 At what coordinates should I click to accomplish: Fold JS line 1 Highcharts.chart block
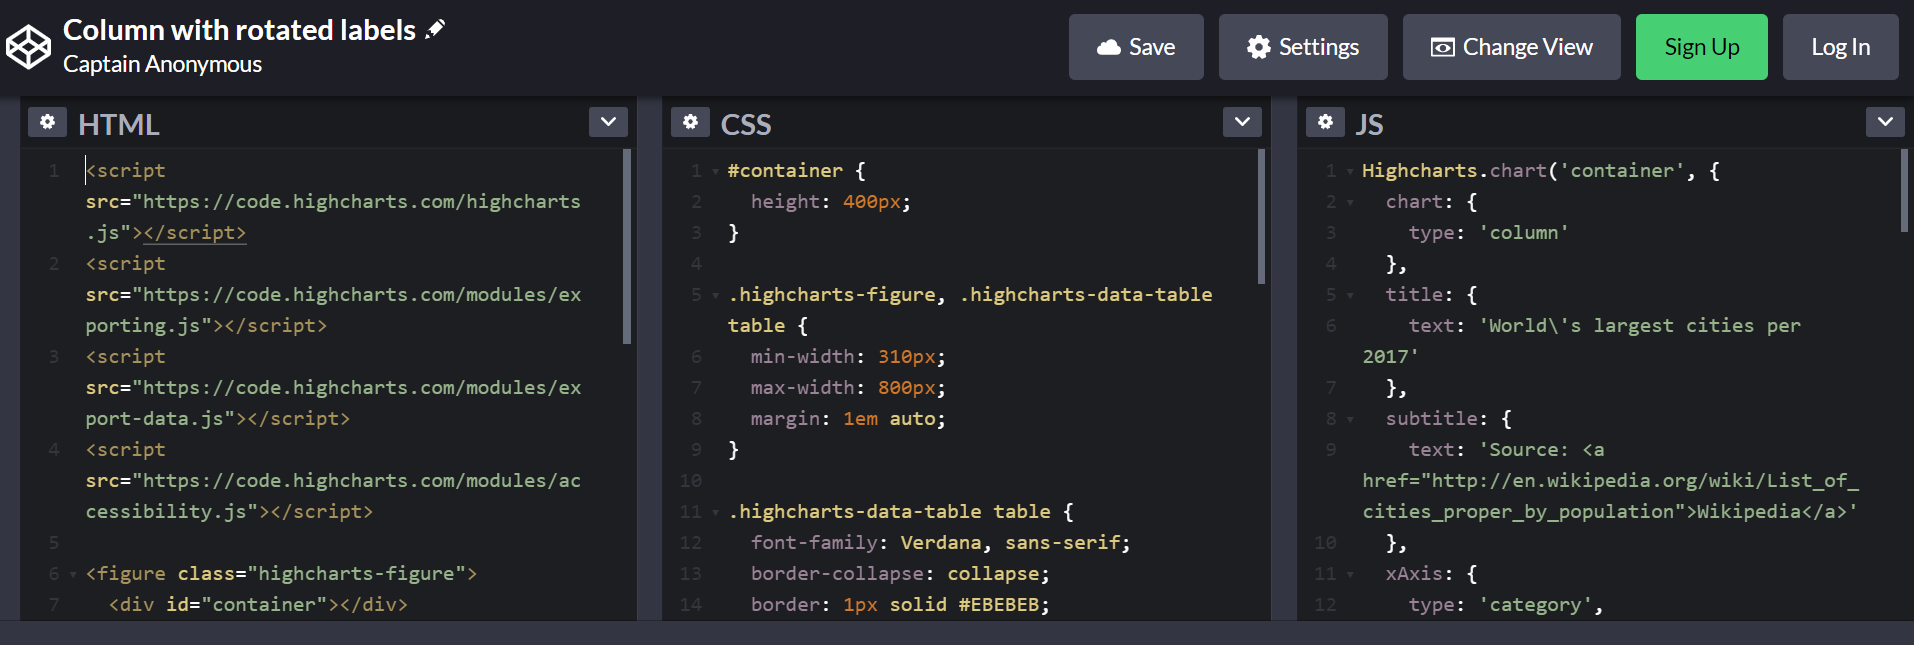click(1350, 171)
